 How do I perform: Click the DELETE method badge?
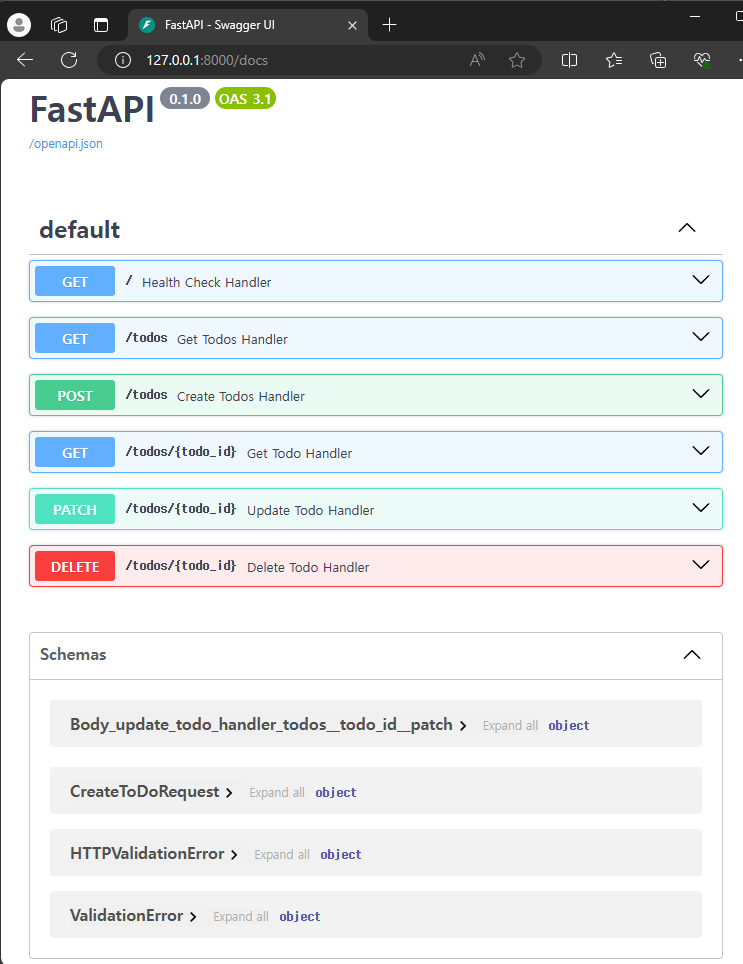[75, 566]
